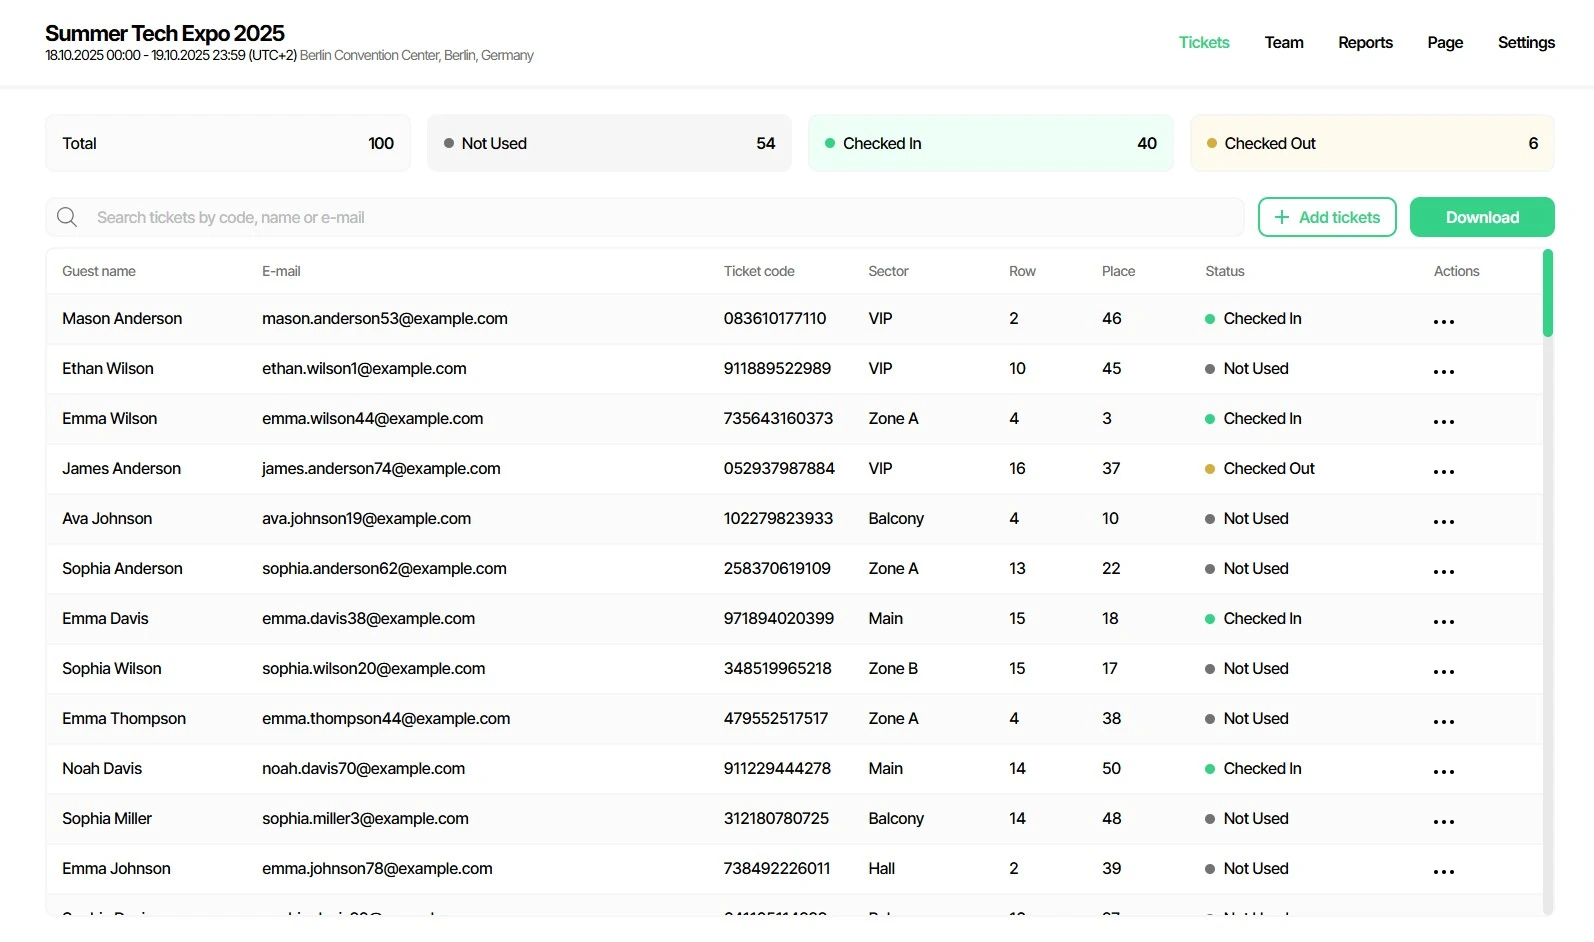Open the three-dot menu for Ethan Wilson
1594x942 pixels.
(x=1443, y=371)
